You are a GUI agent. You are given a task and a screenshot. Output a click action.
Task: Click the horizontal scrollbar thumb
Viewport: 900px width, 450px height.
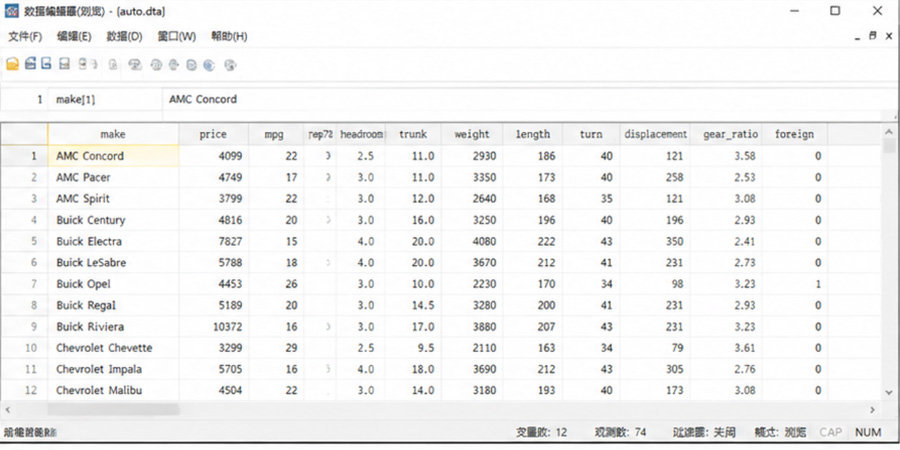[113, 410]
